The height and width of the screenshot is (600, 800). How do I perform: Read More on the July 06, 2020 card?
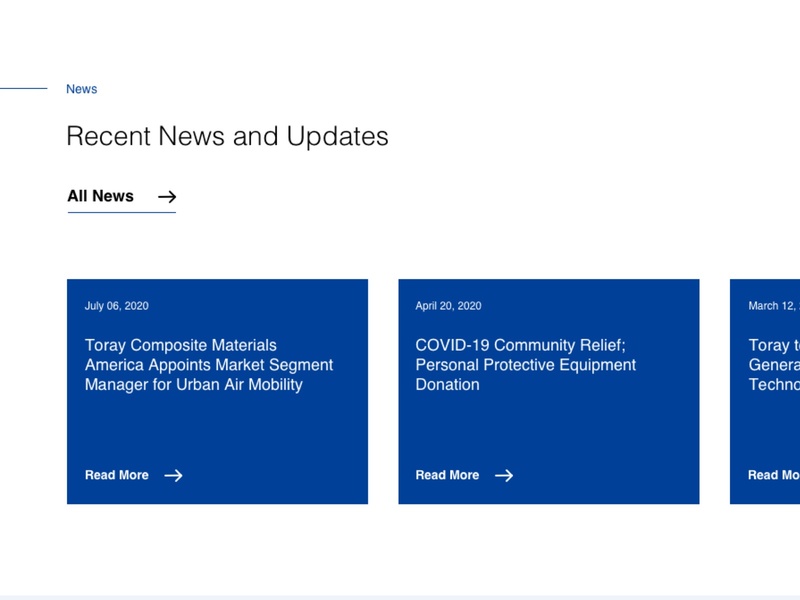point(117,475)
